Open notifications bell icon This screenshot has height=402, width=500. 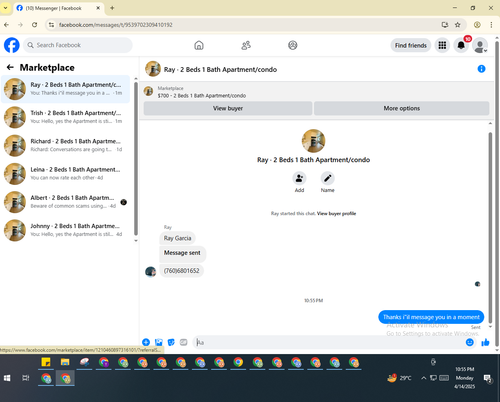[461, 45]
